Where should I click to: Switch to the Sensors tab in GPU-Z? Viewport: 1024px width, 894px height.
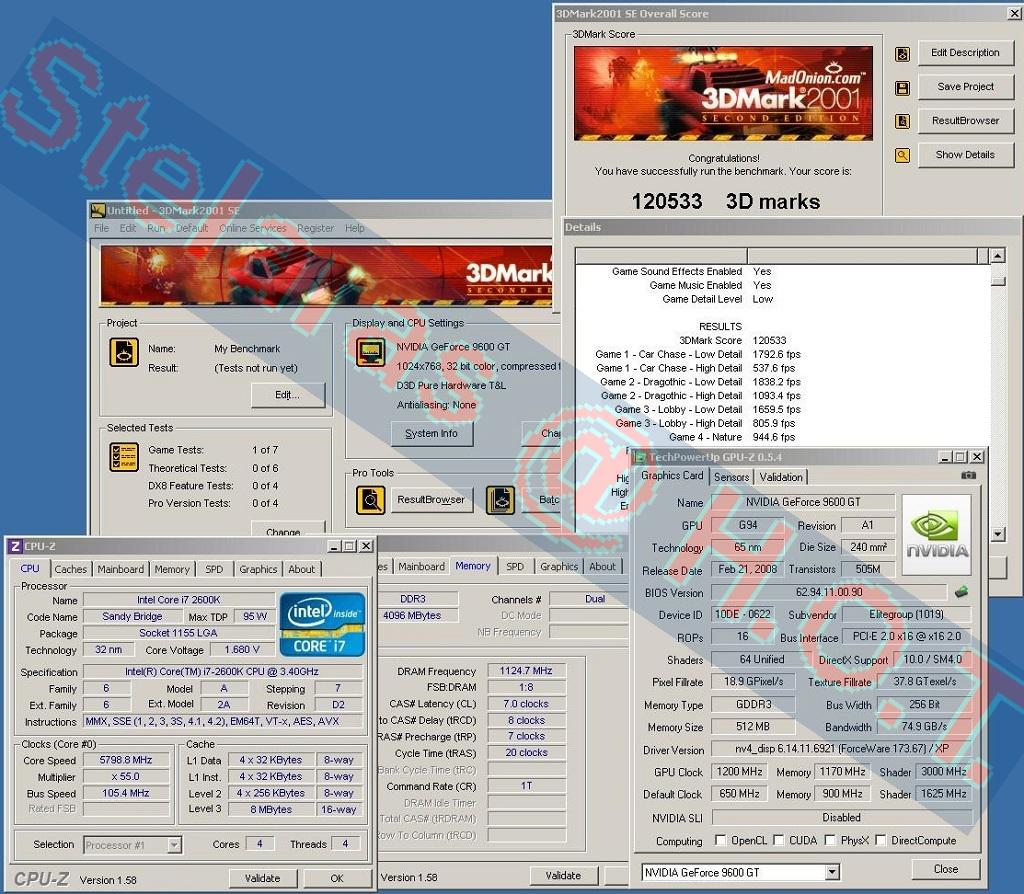[731, 477]
